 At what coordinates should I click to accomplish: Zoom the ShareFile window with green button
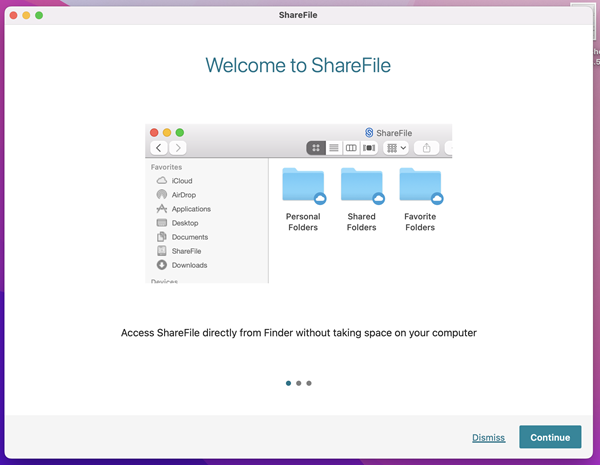point(39,15)
